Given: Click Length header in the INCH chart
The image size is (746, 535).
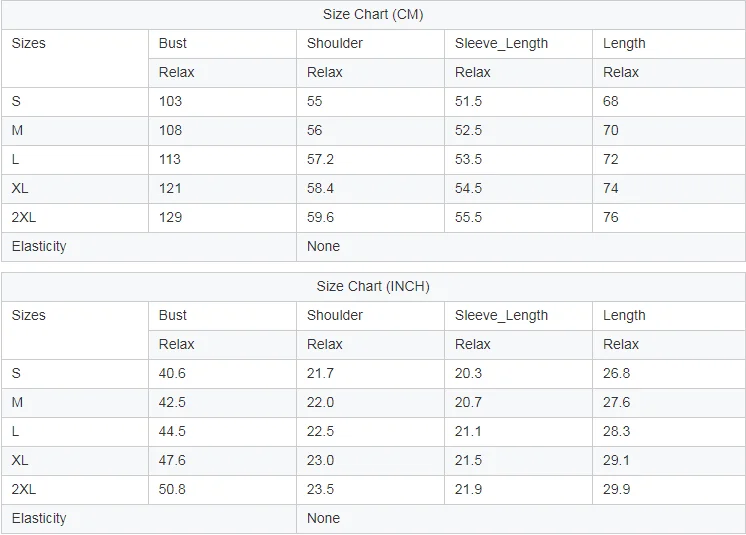Looking at the screenshot, I should click(624, 315).
